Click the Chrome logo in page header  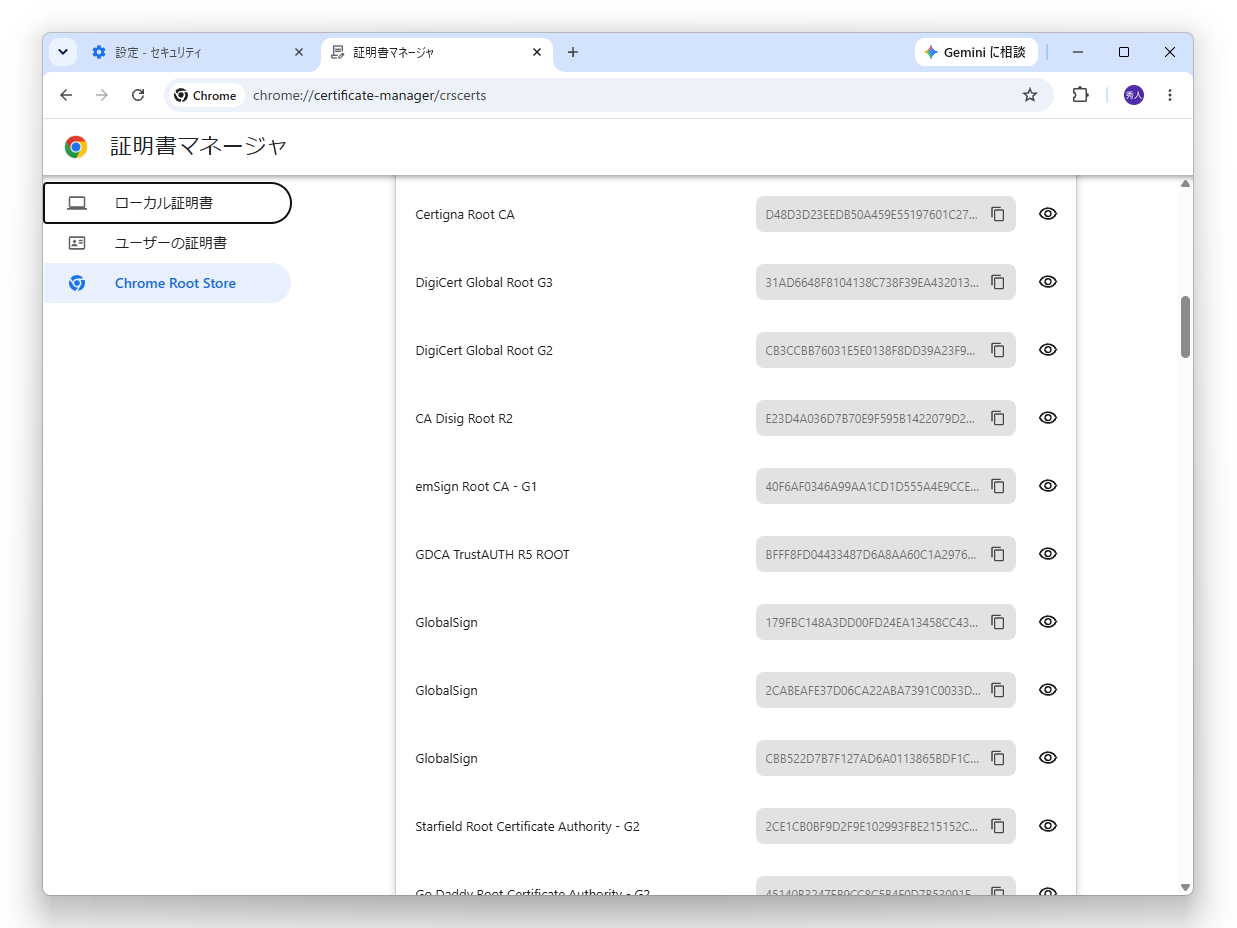(76, 147)
